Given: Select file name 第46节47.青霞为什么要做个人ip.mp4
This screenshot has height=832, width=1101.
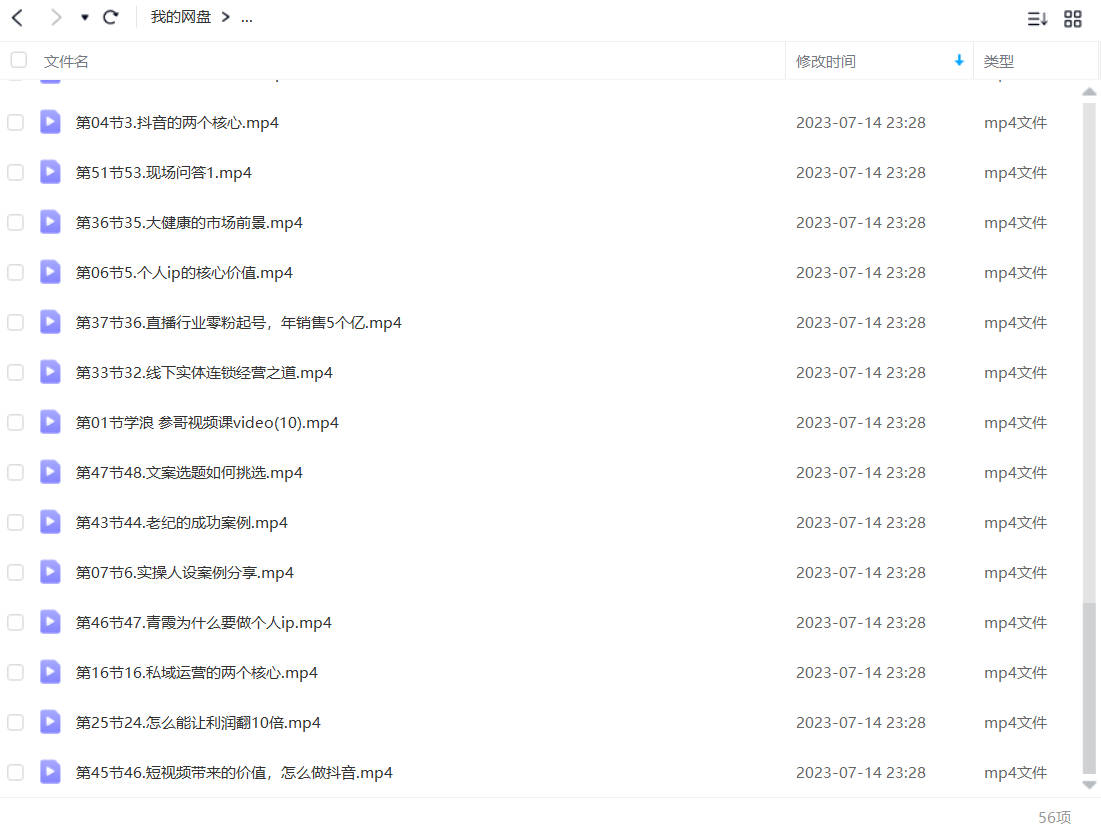Looking at the screenshot, I should click(204, 623).
